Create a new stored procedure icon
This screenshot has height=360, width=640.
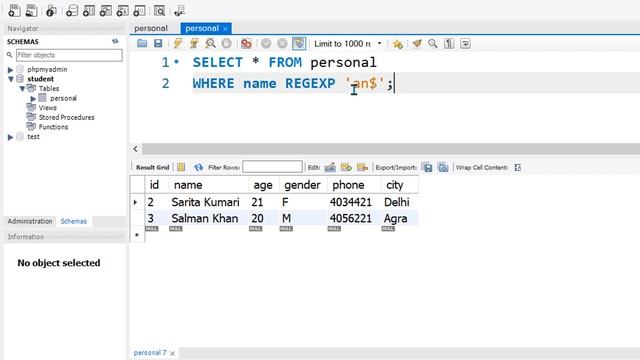click(122, 10)
